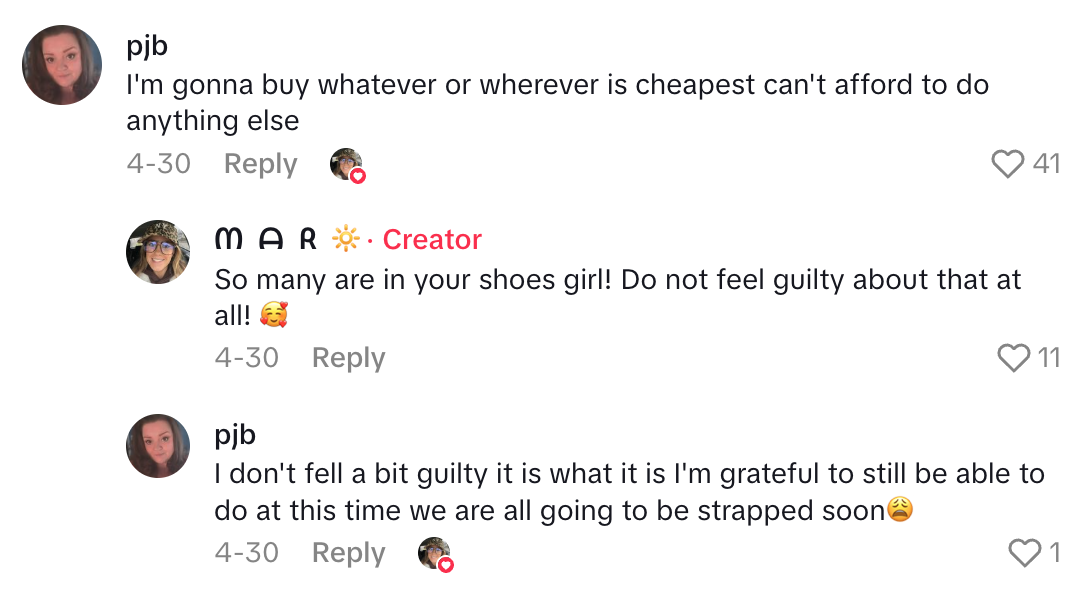Click the creator-liked badge under the bottom reply
The width and height of the screenshot is (1086, 604).
coord(435,554)
